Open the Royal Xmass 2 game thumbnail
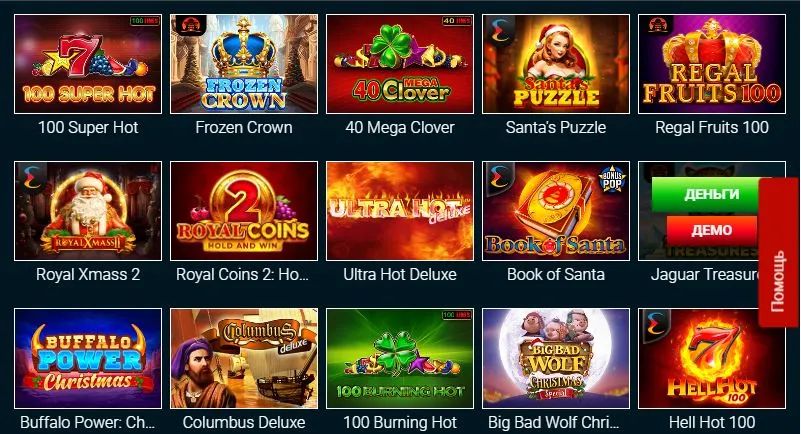The width and height of the screenshot is (801, 434). tap(88, 211)
